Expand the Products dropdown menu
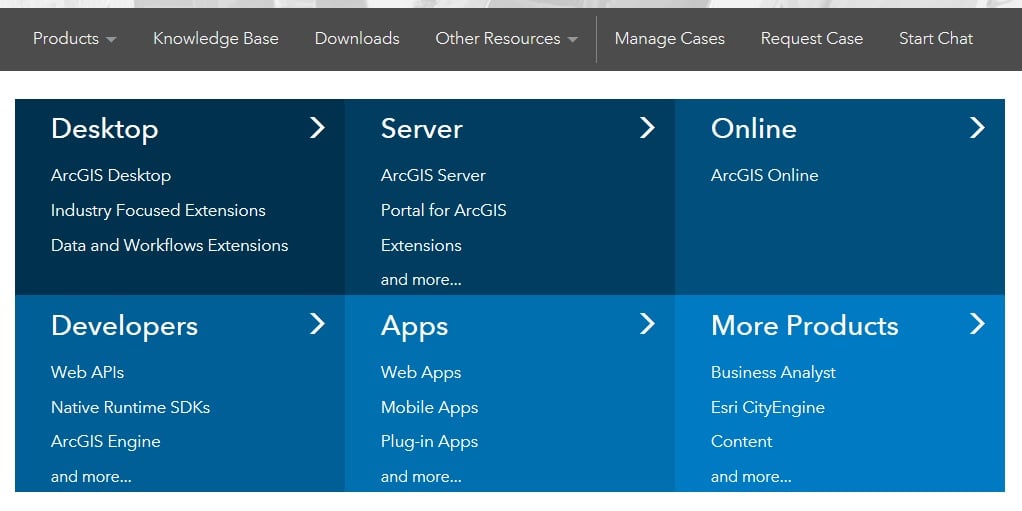 point(75,38)
